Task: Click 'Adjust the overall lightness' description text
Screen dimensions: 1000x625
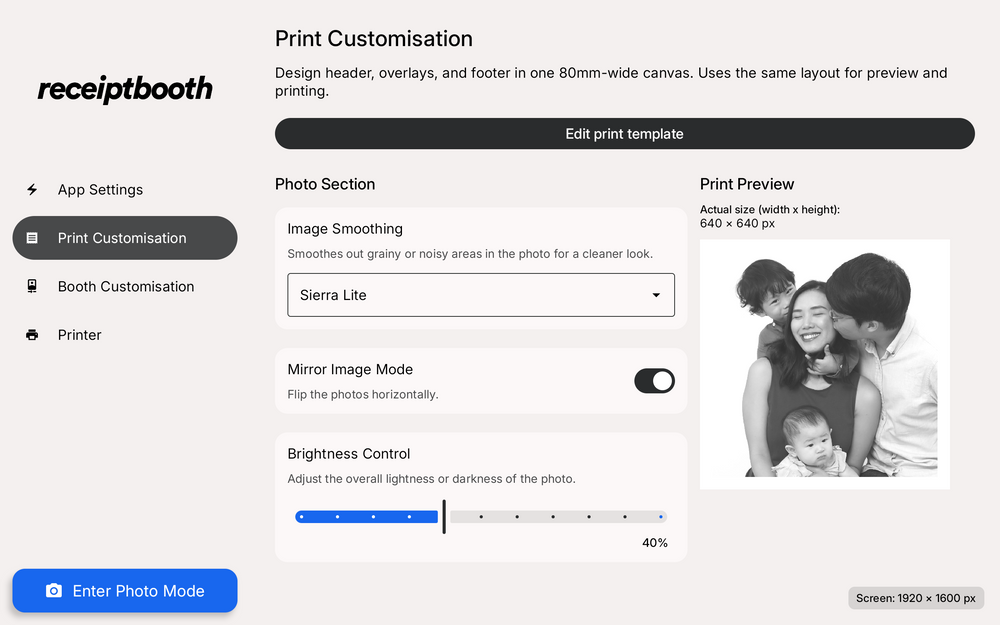Action: [x=431, y=478]
